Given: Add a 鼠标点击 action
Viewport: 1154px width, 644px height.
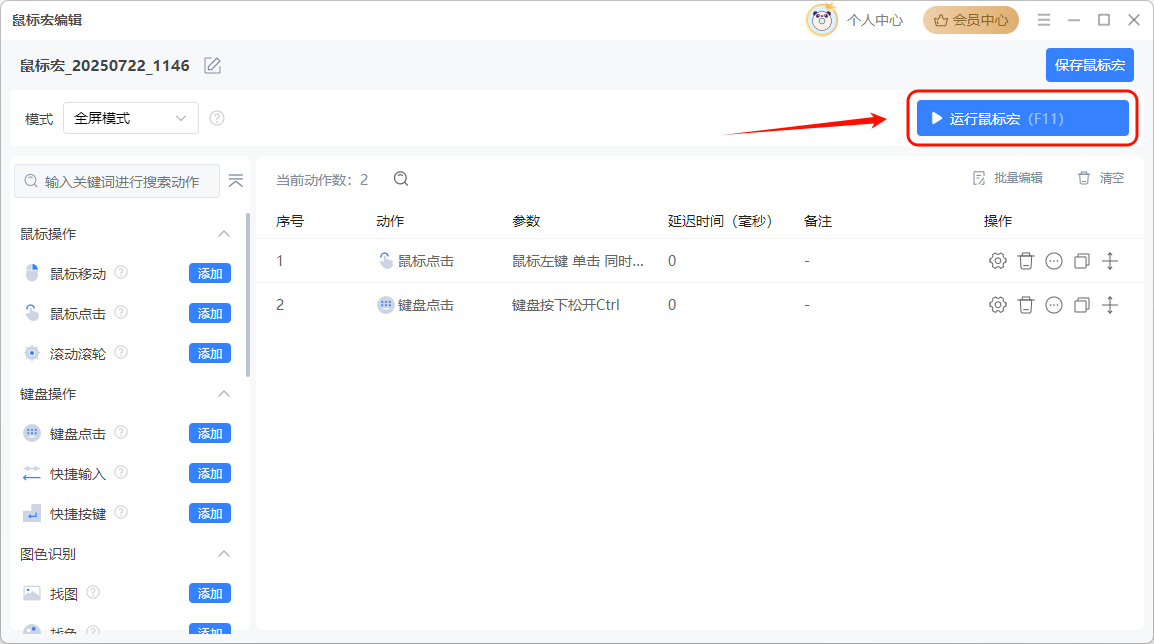Looking at the screenshot, I should click(210, 313).
